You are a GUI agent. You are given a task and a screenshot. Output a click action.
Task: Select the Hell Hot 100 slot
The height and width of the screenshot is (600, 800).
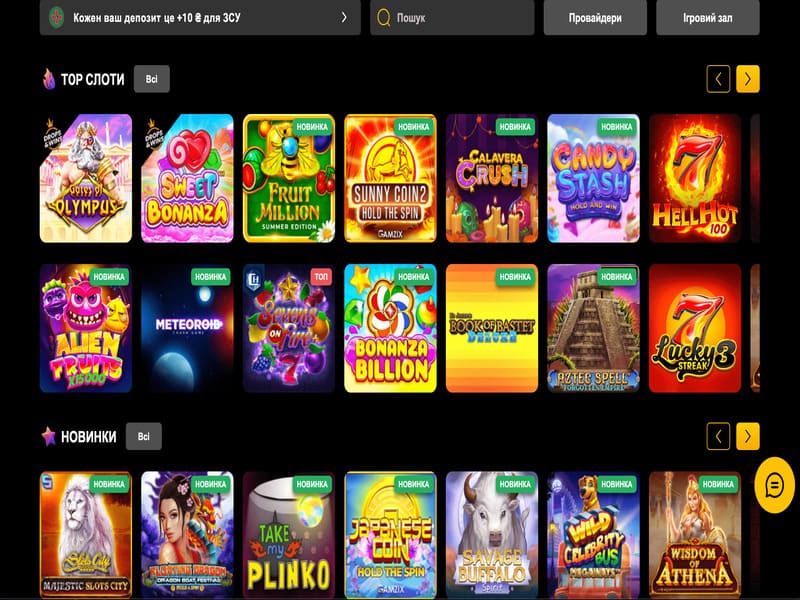point(695,178)
